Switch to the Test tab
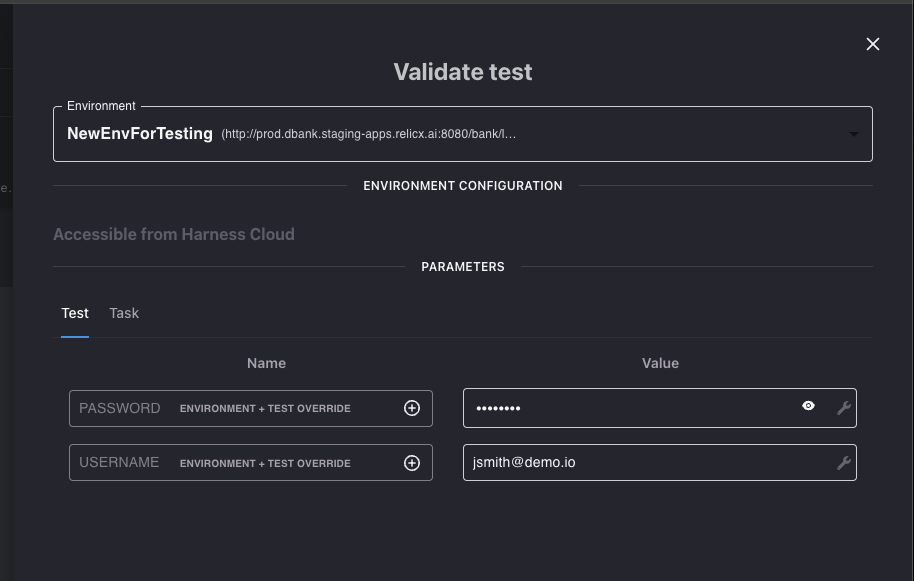The image size is (914, 581). coord(75,313)
